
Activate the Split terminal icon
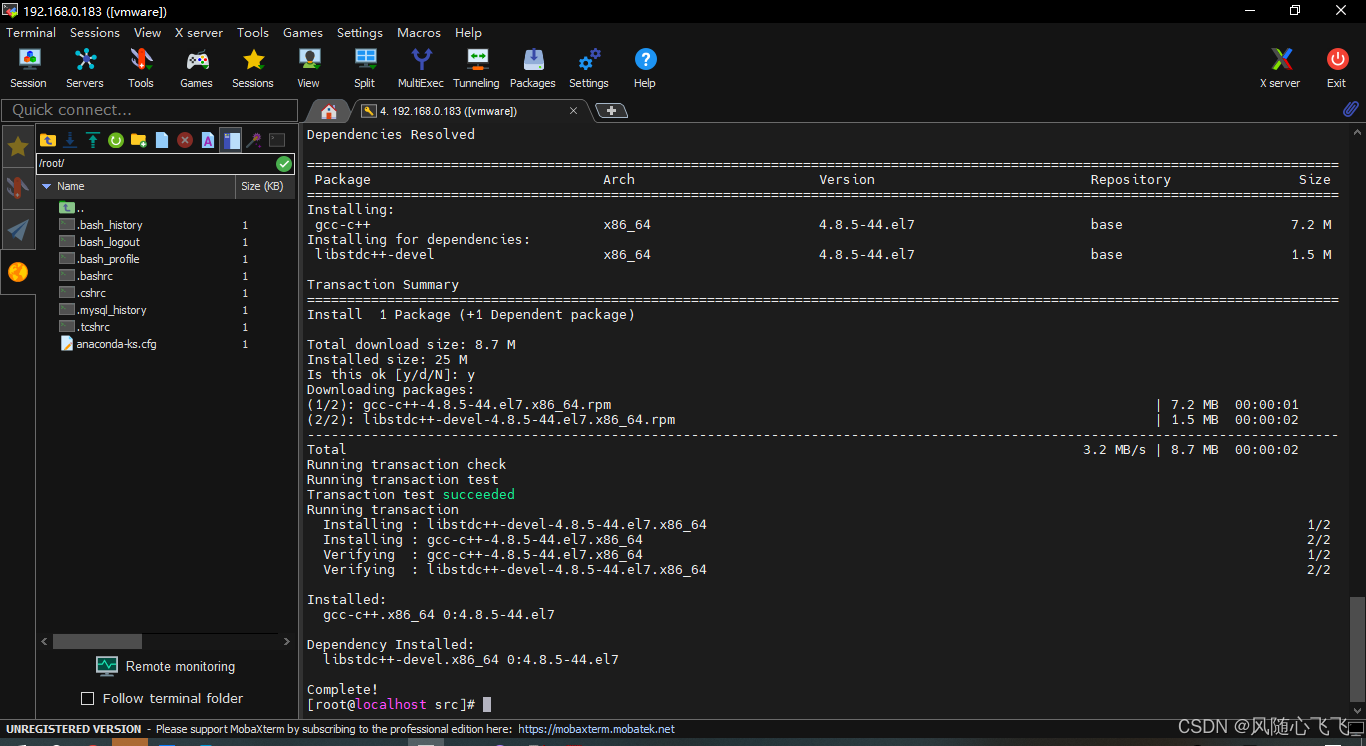(365, 68)
